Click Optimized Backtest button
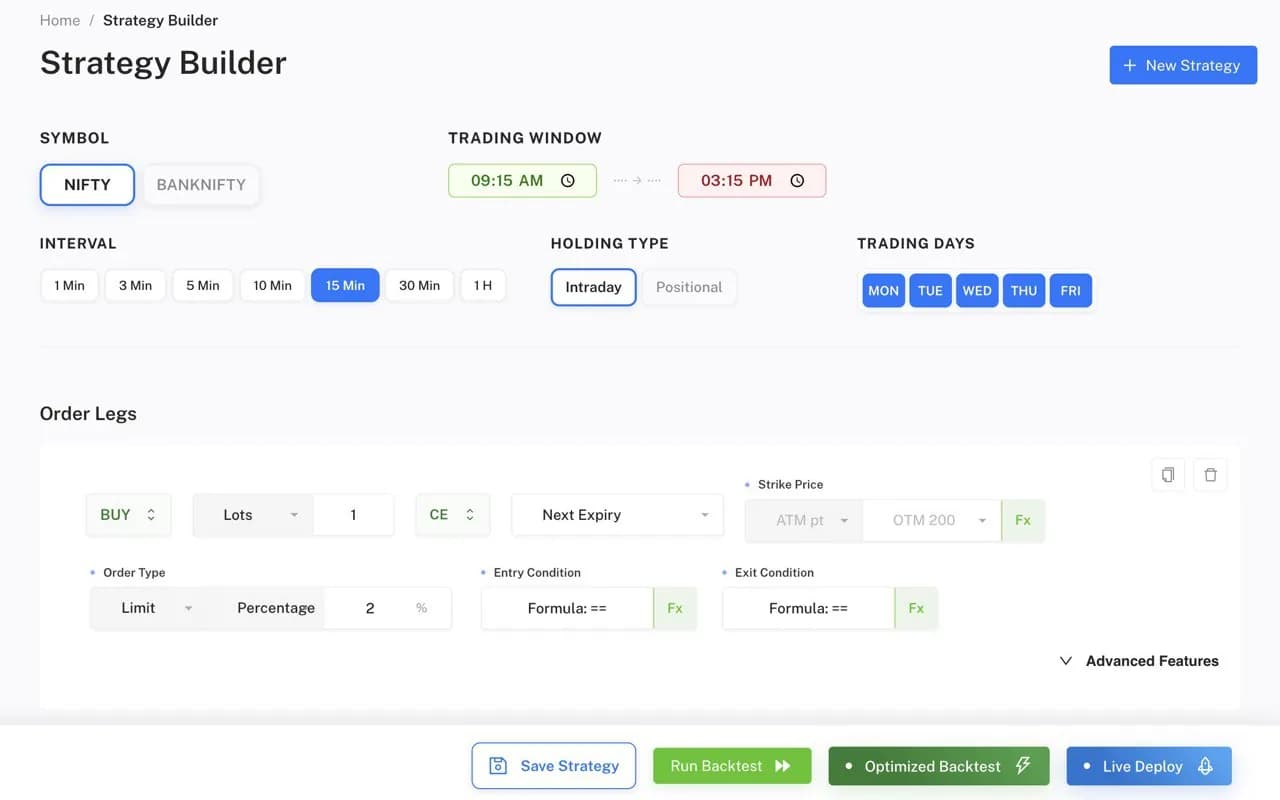Image resolution: width=1280 pixels, height=800 pixels. click(x=939, y=766)
